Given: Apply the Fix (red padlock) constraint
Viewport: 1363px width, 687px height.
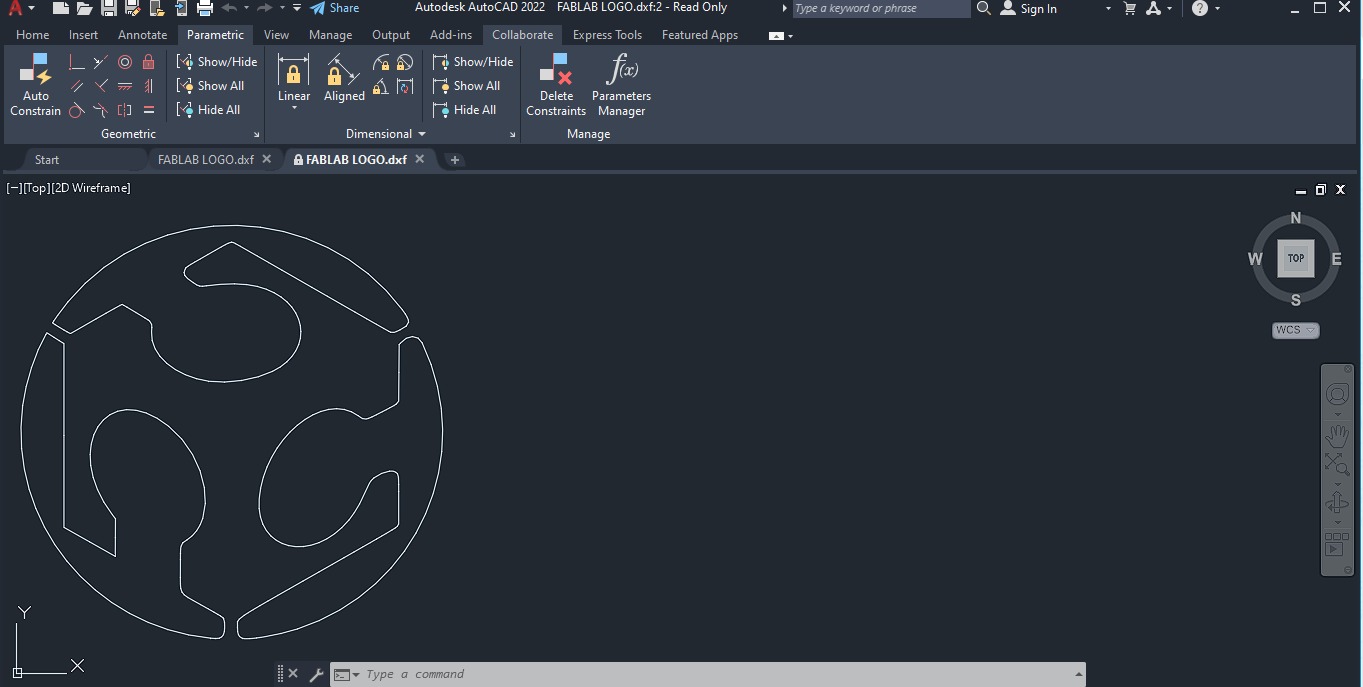Looking at the screenshot, I should click(x=148, y=62).
